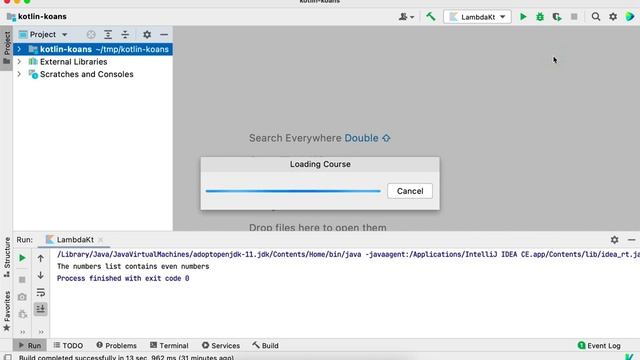Open Run panel settings gear
Viewport: 640px width, 360px height.
pos(614,240)
